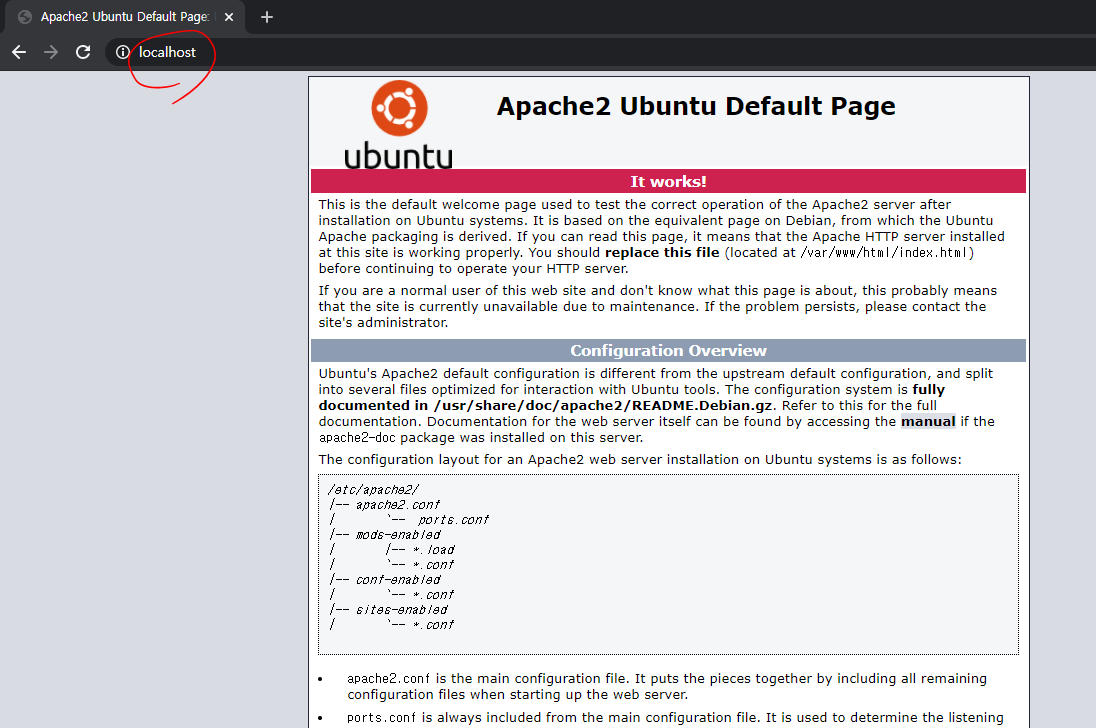Image resolution: width=1096 pixels, height=728 pixels.
Task: Click the Configuration Overview header
Action: 668,351
